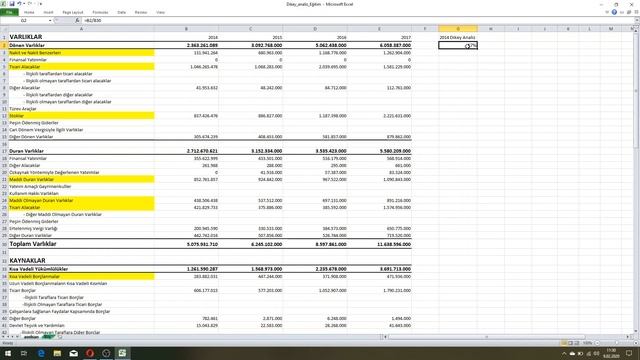Select column A header
The image size is (640, 360).
[x=81, y=29]
